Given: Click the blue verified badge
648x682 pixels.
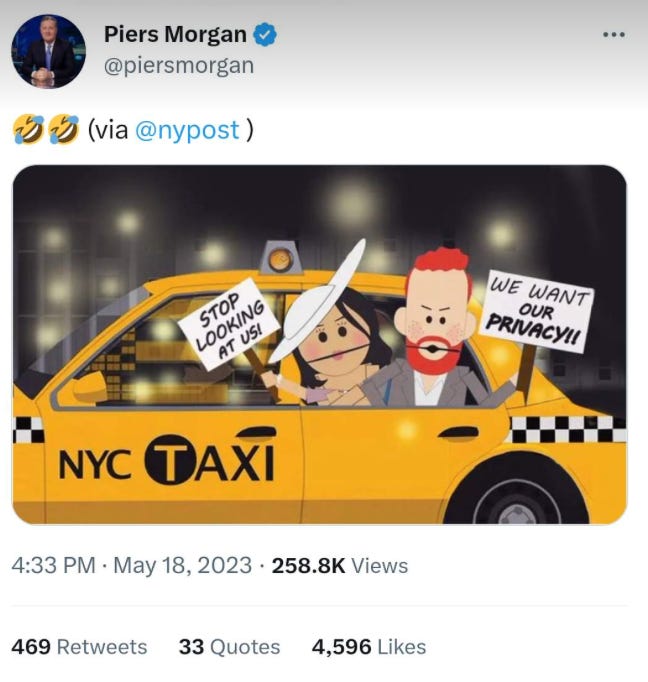Looking at the screenshot, I should pyautogui.click(x=265, y=35).
